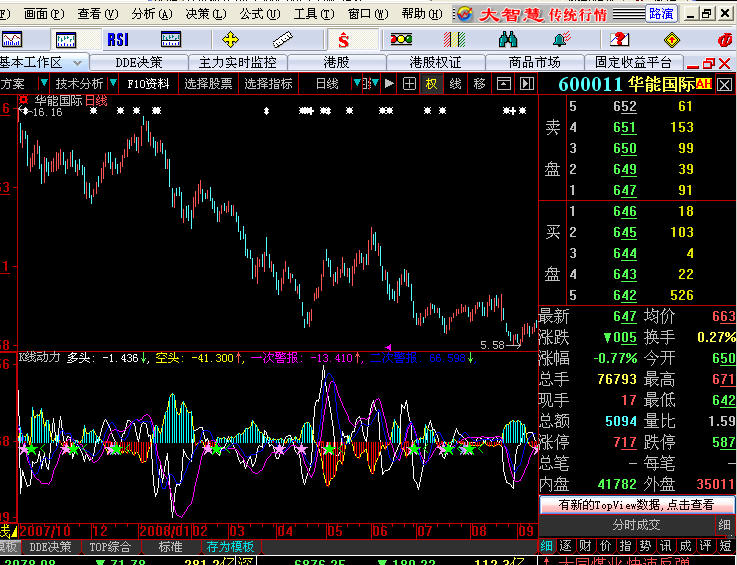737x565 pixels.
Task: Open the 帮助(H) menu
Action: pos(422,14)
